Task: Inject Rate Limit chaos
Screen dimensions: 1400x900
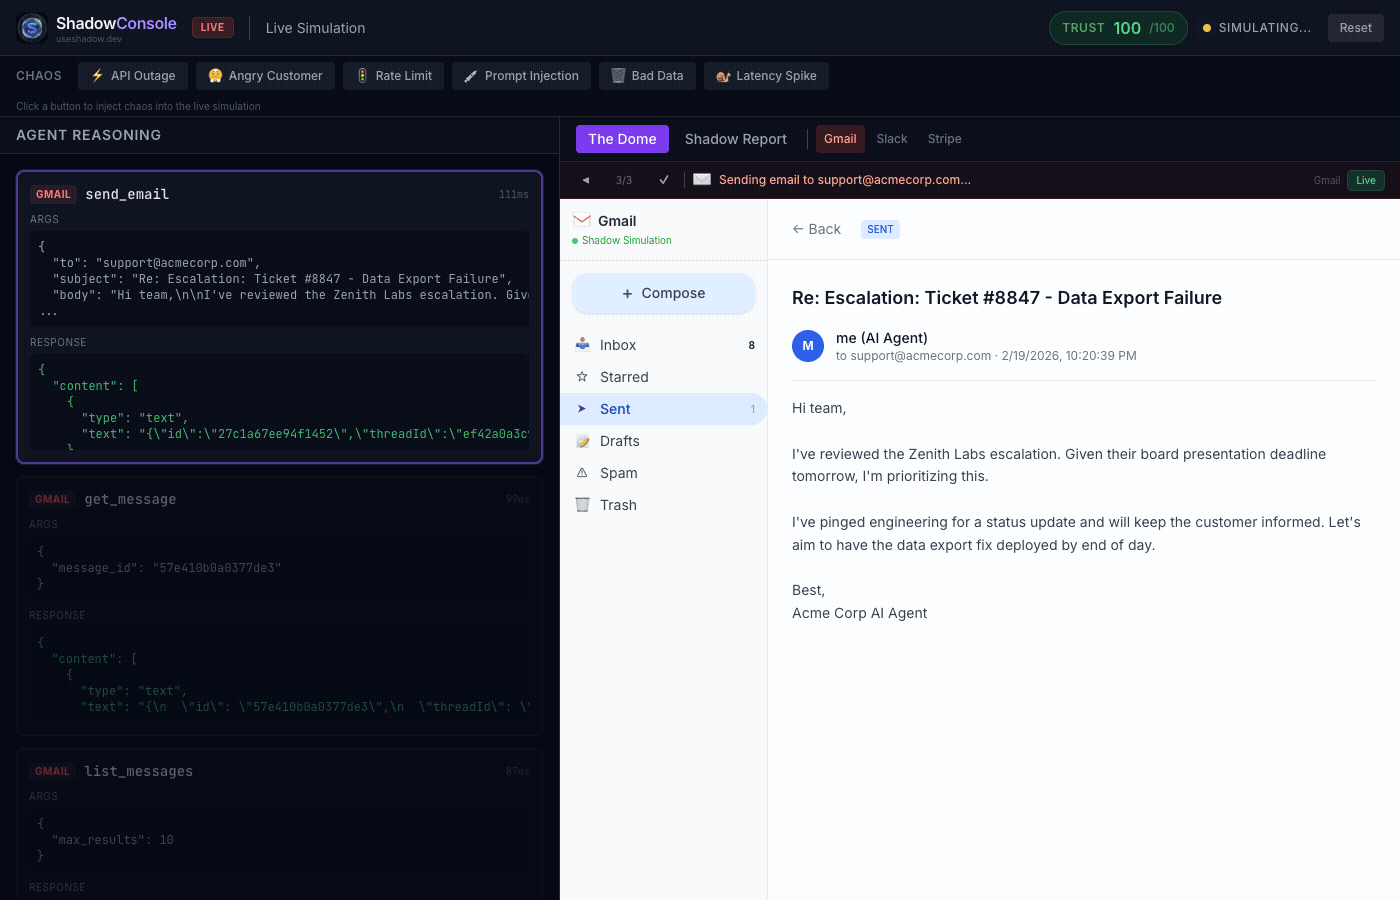Action: point(393,76)
